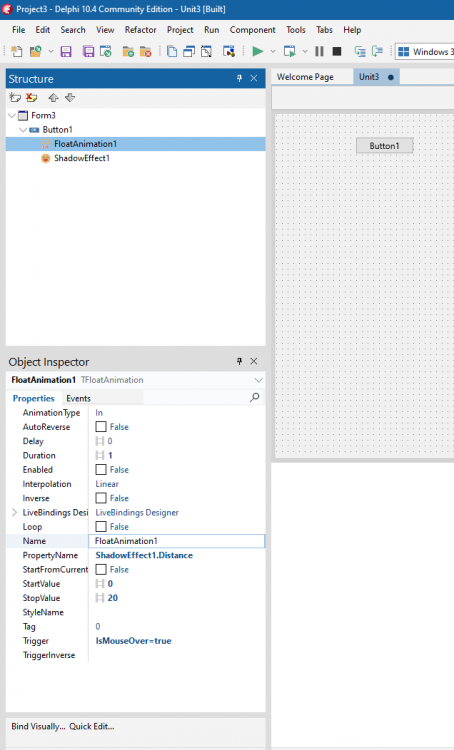Click the New Form toolbar icon

(x=229, y=51)
